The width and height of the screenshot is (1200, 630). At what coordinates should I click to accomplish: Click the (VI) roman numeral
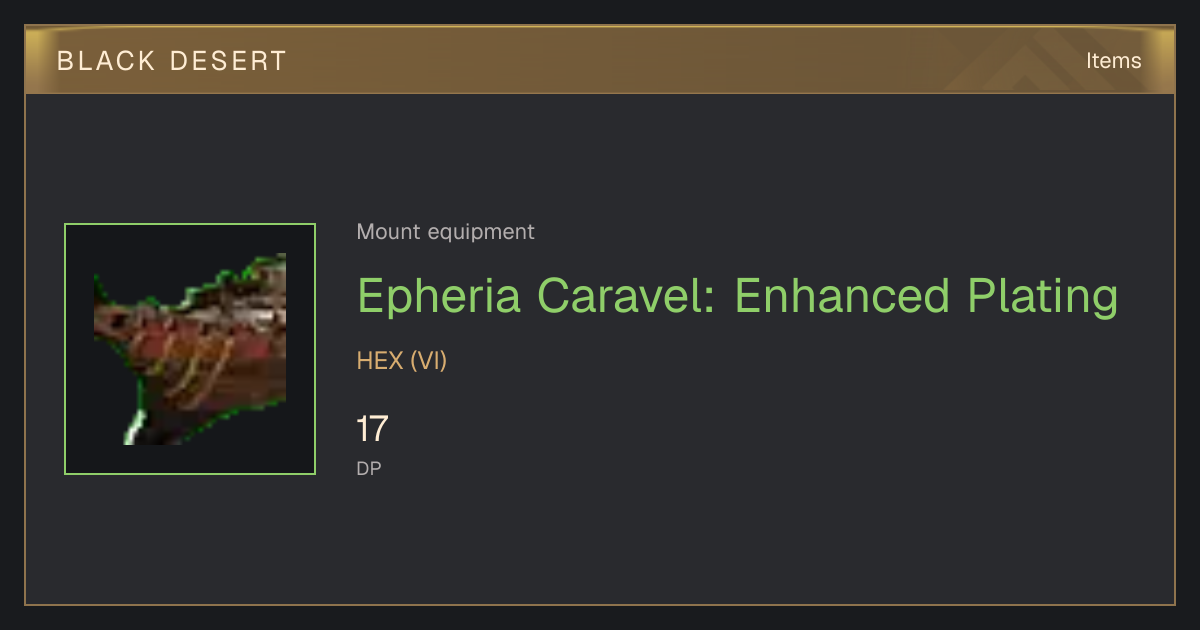428,361
